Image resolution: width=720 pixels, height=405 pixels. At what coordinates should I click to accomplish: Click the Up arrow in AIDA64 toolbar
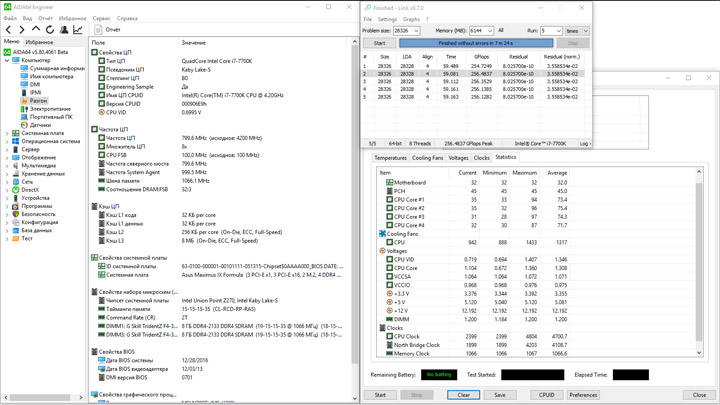tap(37, 29)
